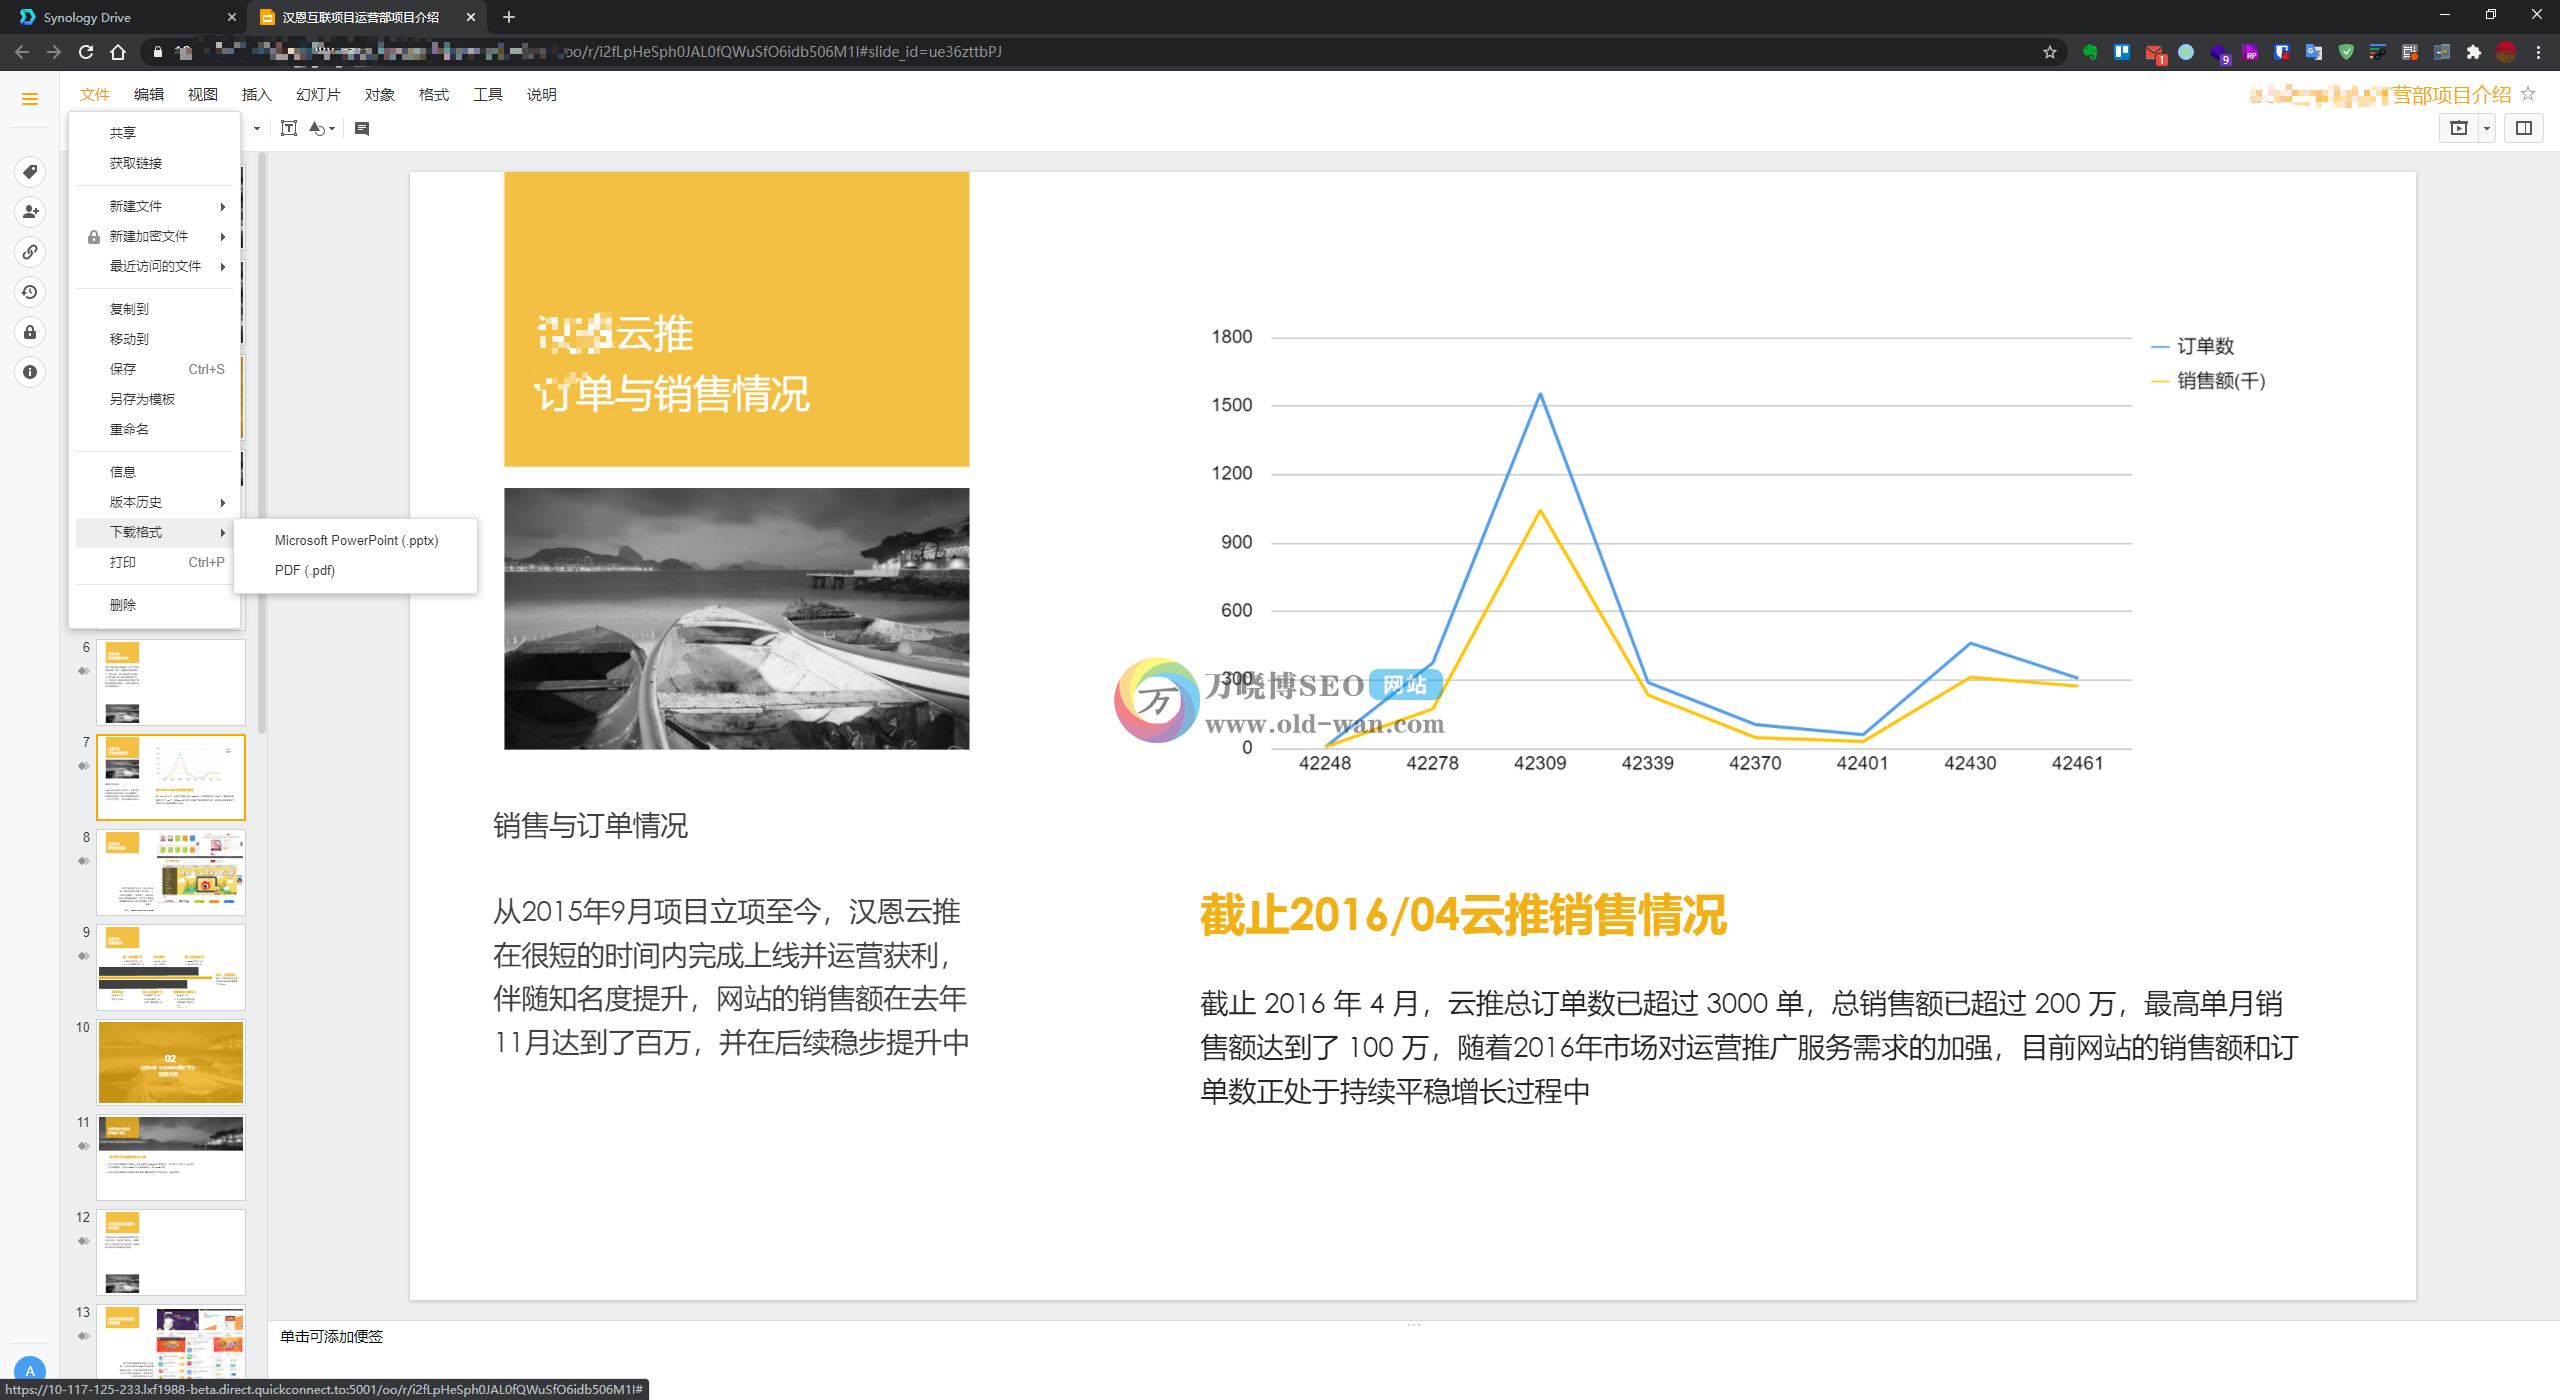Expand the 最近访问的文件 submenu

click(x=155, y=266)
